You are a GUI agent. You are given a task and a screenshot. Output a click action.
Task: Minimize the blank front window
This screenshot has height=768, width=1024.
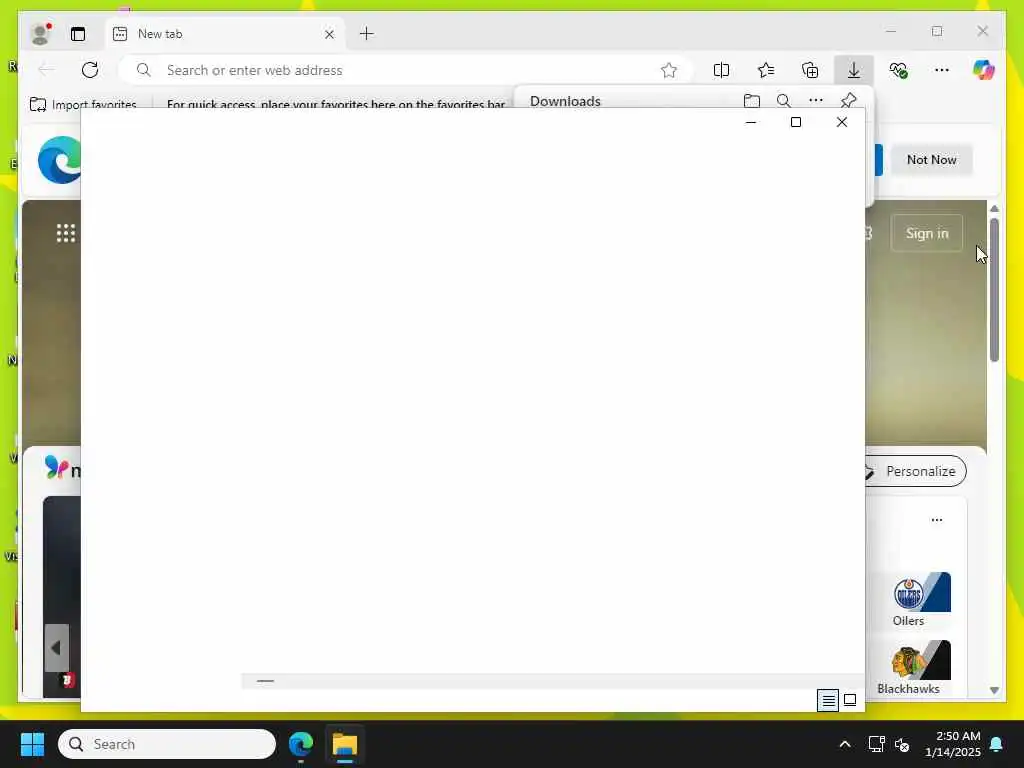(751, 122)
